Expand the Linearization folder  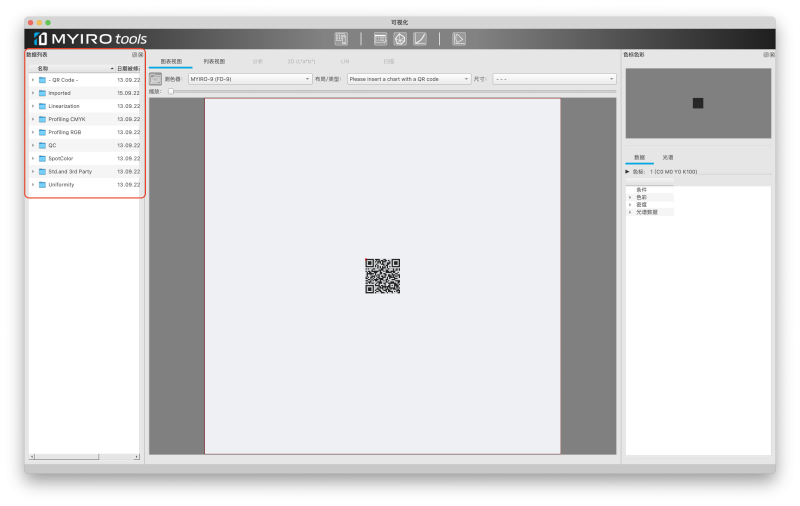(33, 106)
